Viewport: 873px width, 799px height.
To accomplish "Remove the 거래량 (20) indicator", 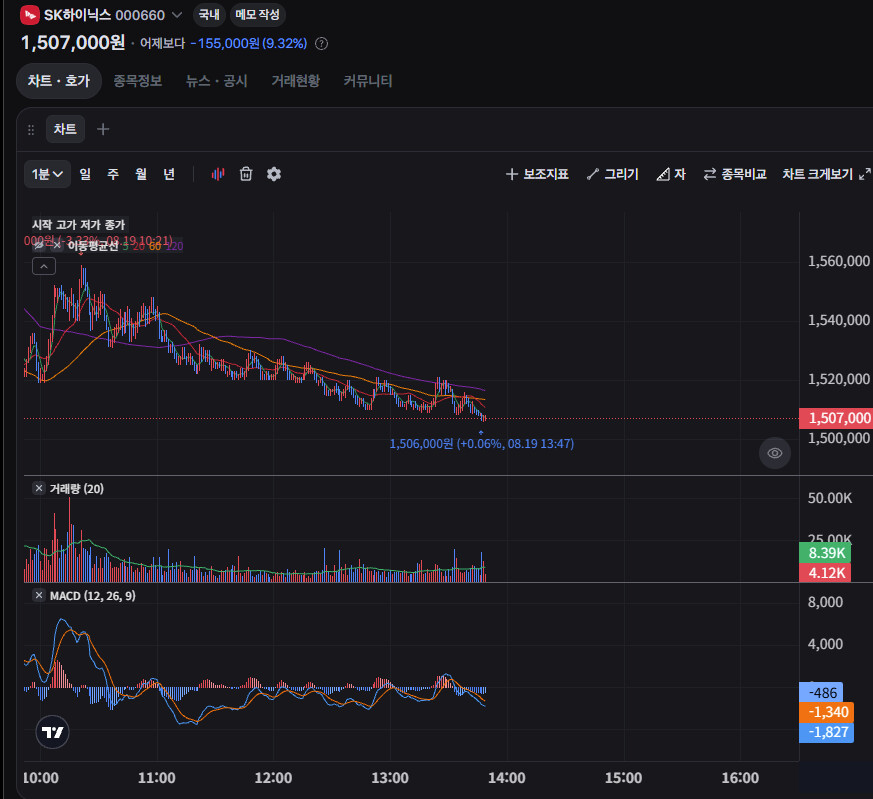I will coord(38,488).
